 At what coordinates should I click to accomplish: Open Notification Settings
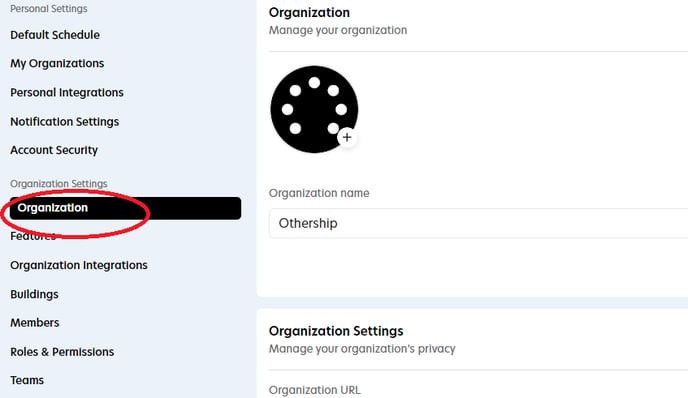[64, 122]
